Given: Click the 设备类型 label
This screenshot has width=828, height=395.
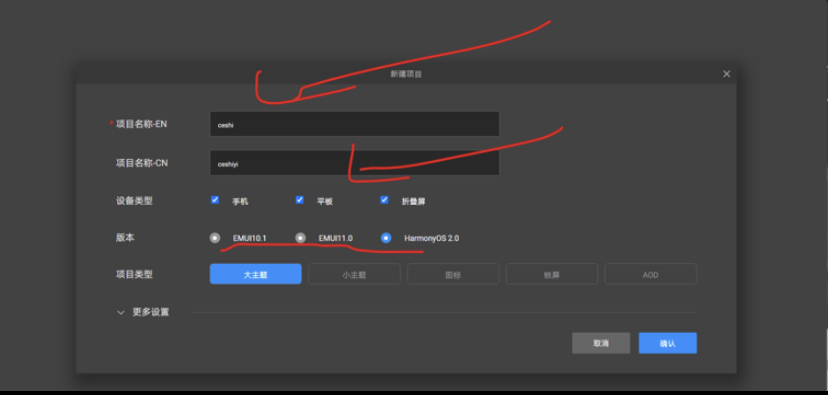Looking at the screenshot, I should point(134,201).
